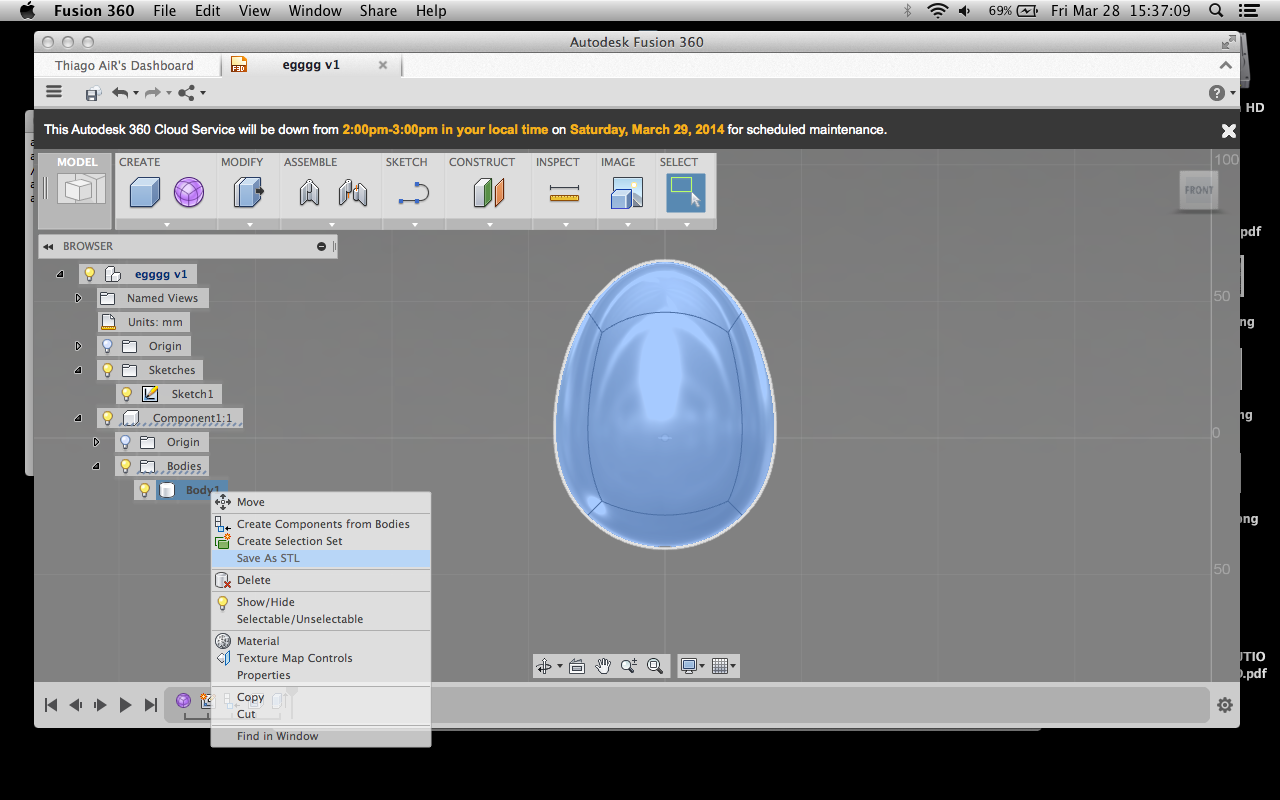Viewport: 1280px width, 800px height.
Task: Open timeline settings gear icon
Action: pos(1225,705)
